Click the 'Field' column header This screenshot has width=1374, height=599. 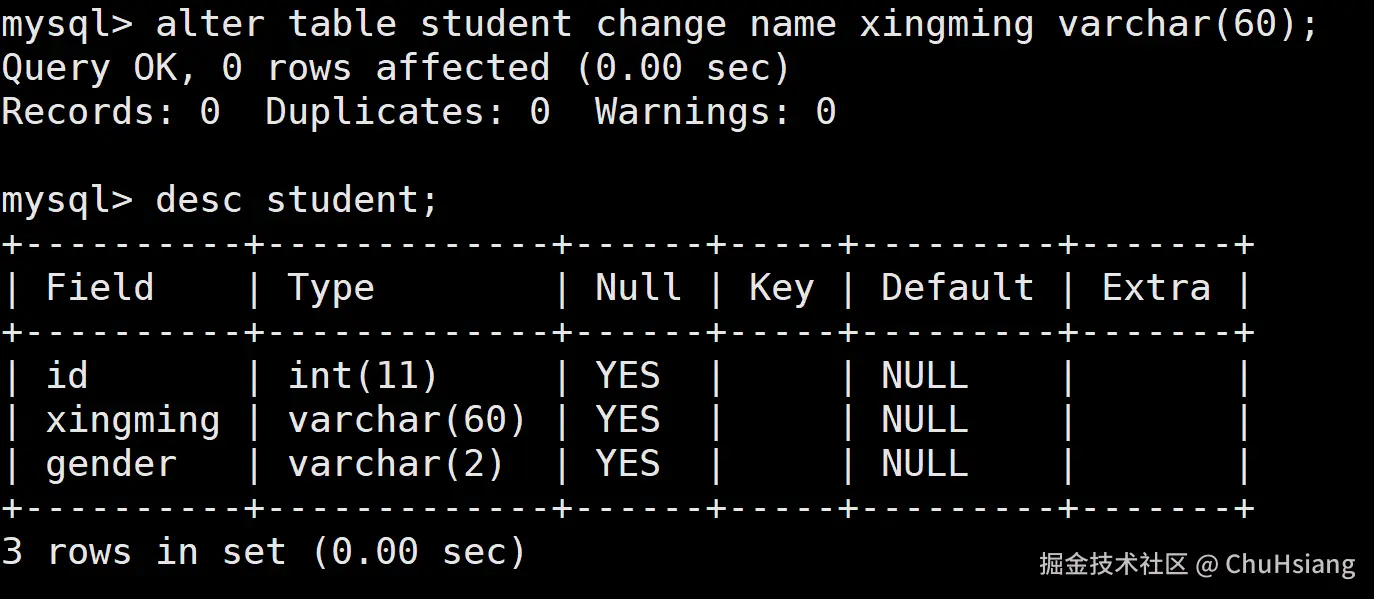(100, 288)
